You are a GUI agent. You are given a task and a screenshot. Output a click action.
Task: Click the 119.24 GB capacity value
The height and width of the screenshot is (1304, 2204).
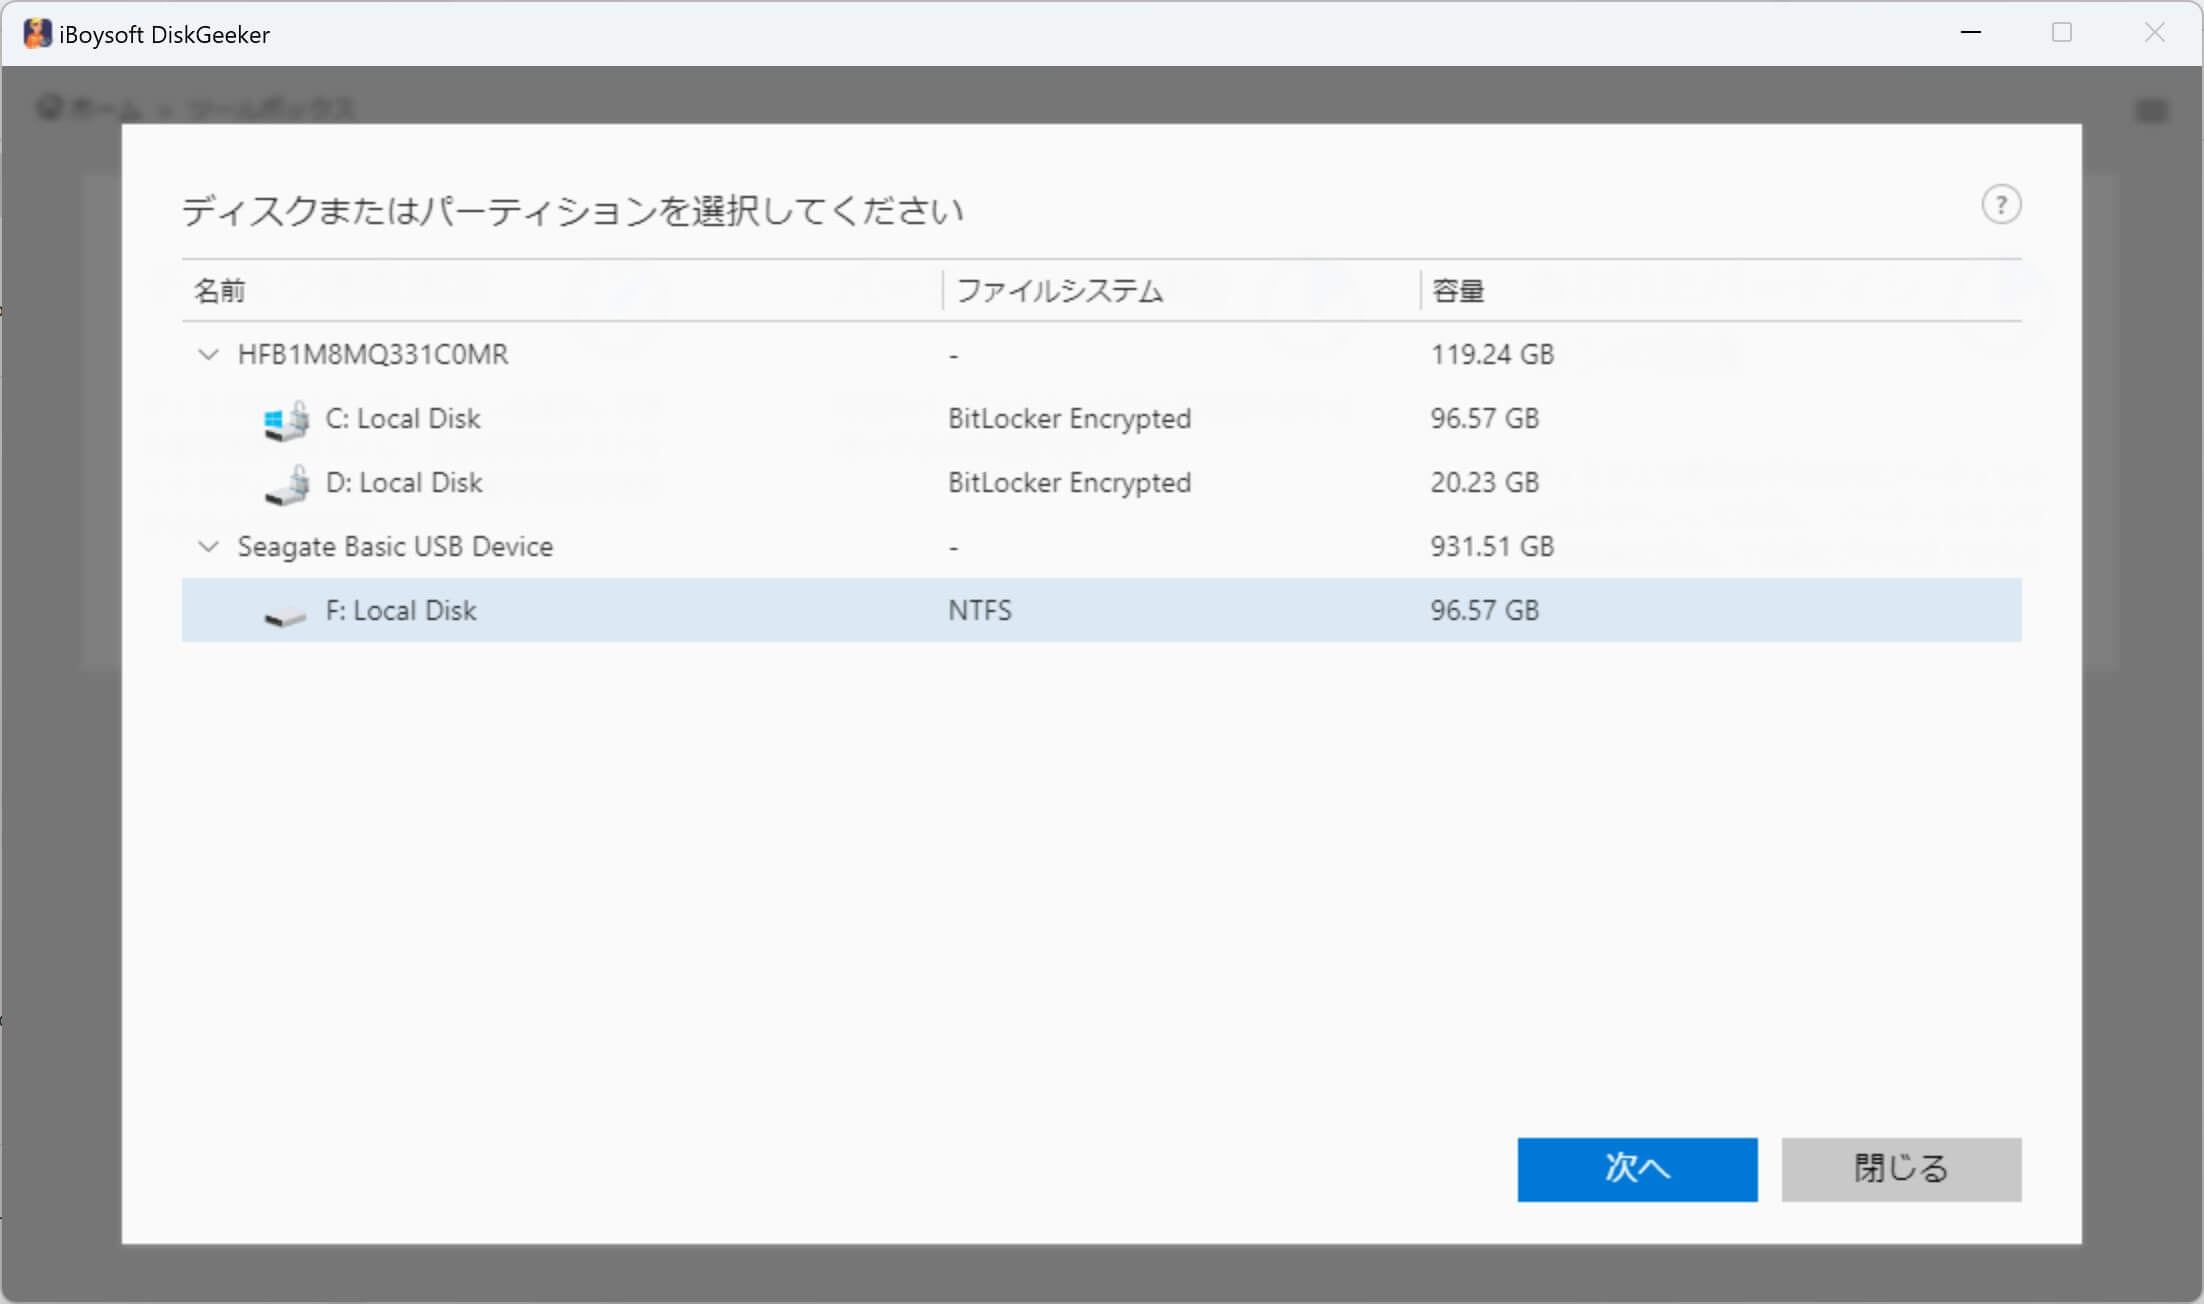[1492, 354]
